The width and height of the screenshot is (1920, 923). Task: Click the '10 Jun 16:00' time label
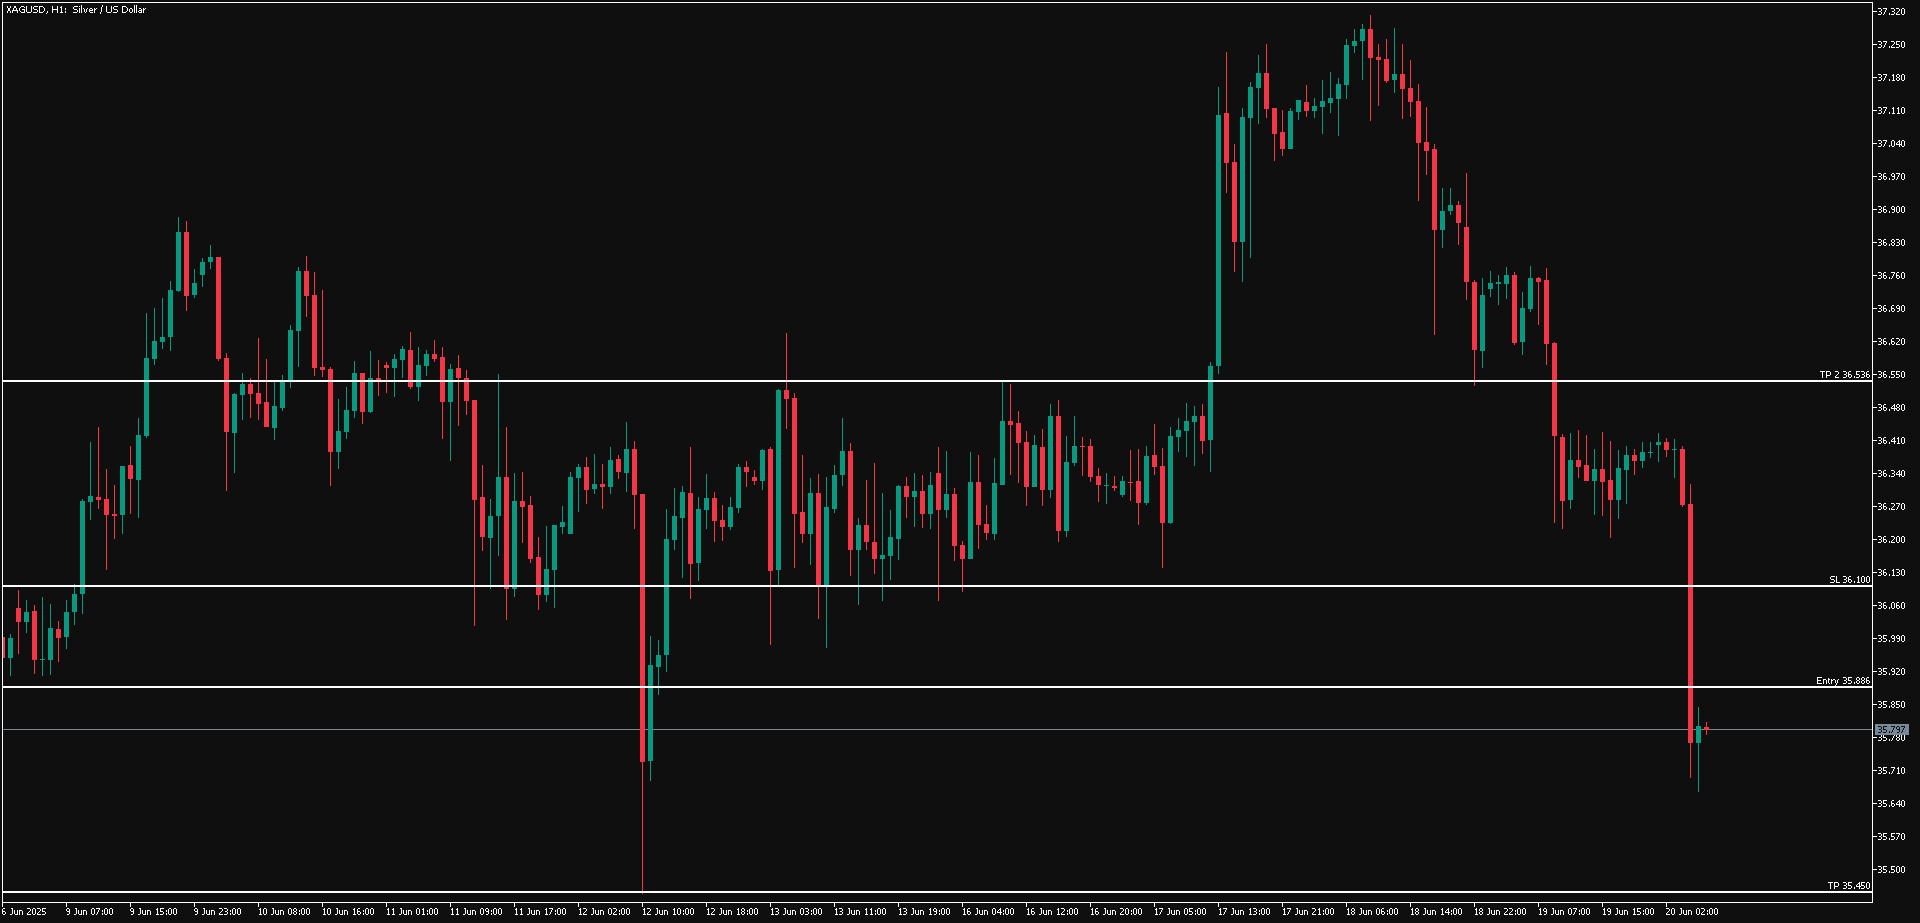pyautogui.click(x=348, y=912)
